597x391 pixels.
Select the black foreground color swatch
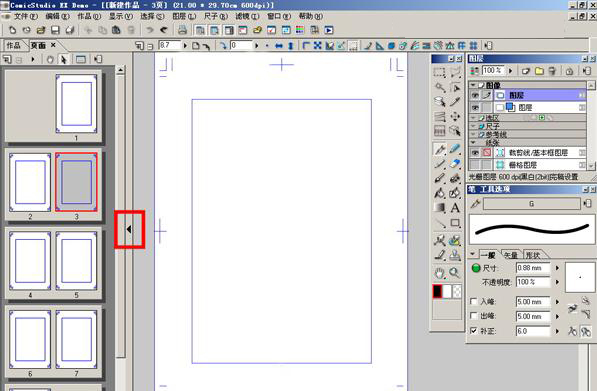coord(437,291)
